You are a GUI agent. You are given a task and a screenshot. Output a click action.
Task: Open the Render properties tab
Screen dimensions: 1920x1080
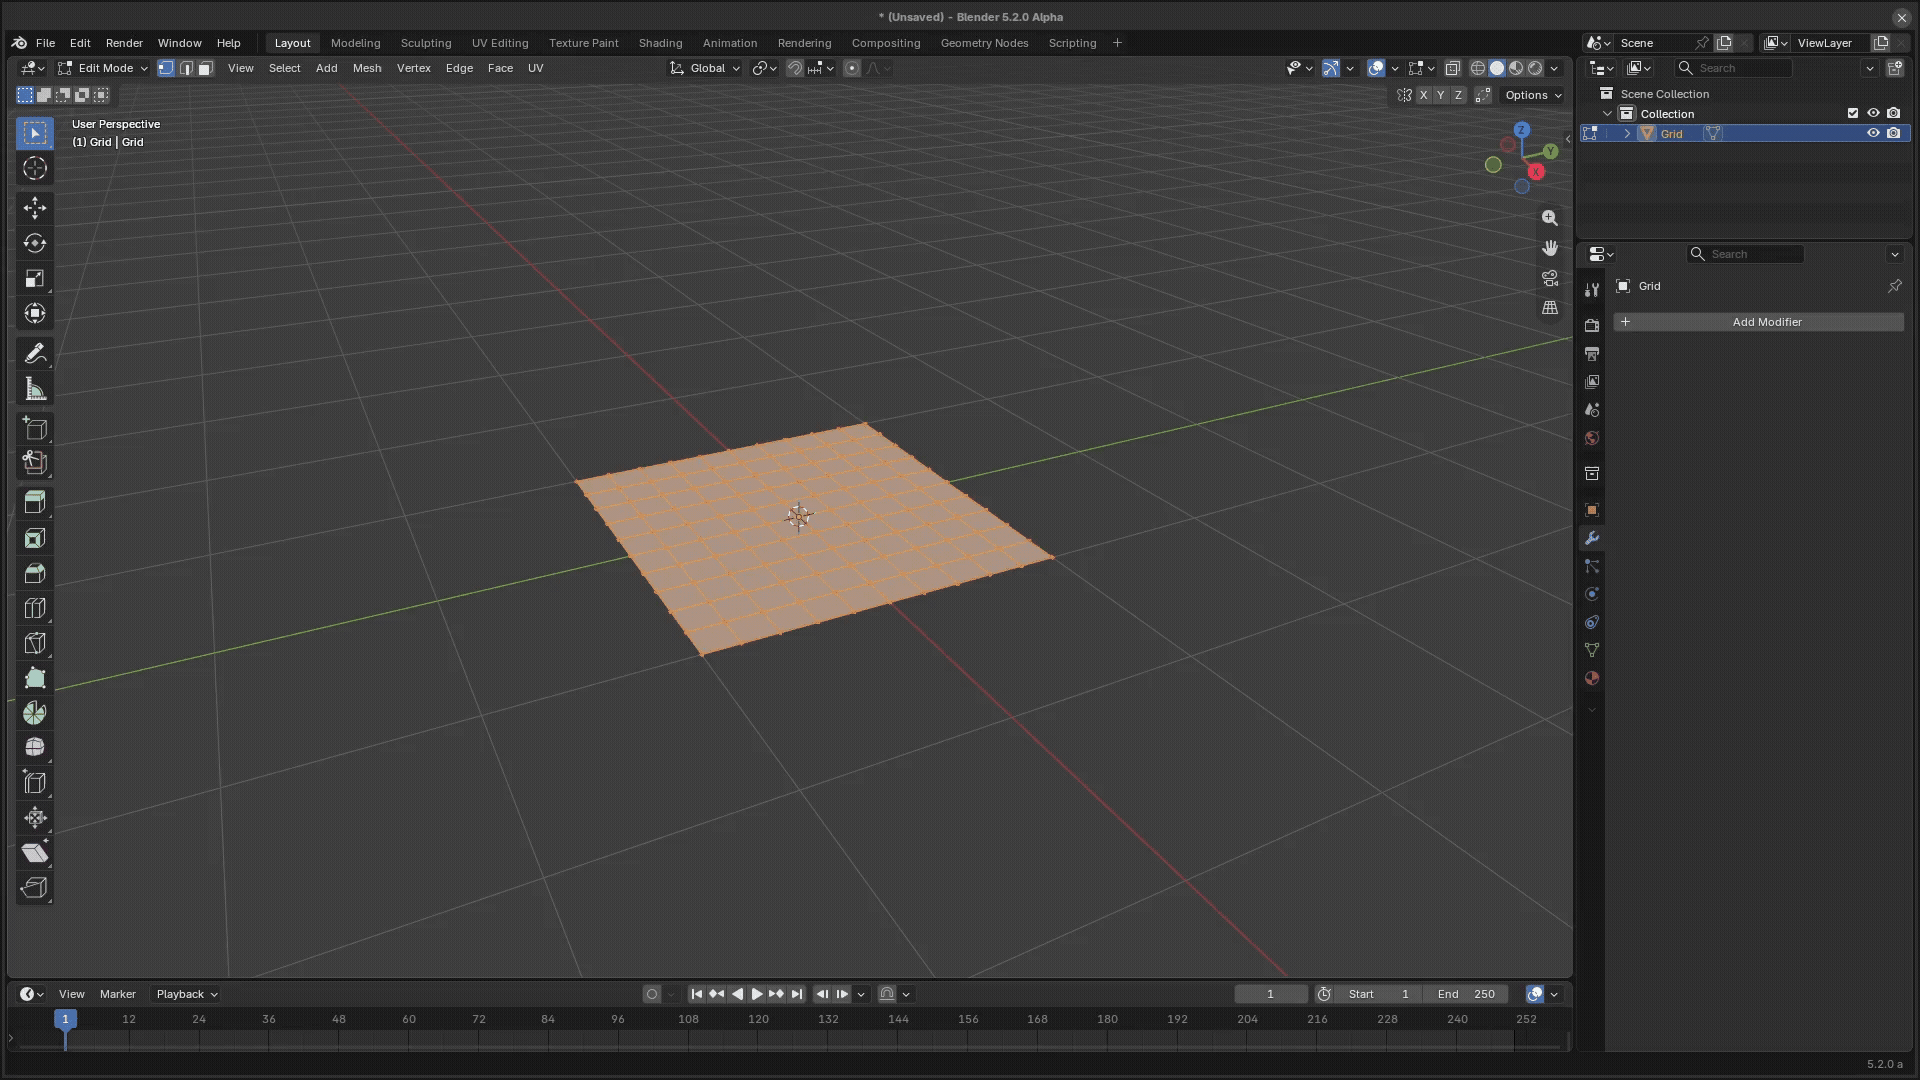(x=1592, y=326)
